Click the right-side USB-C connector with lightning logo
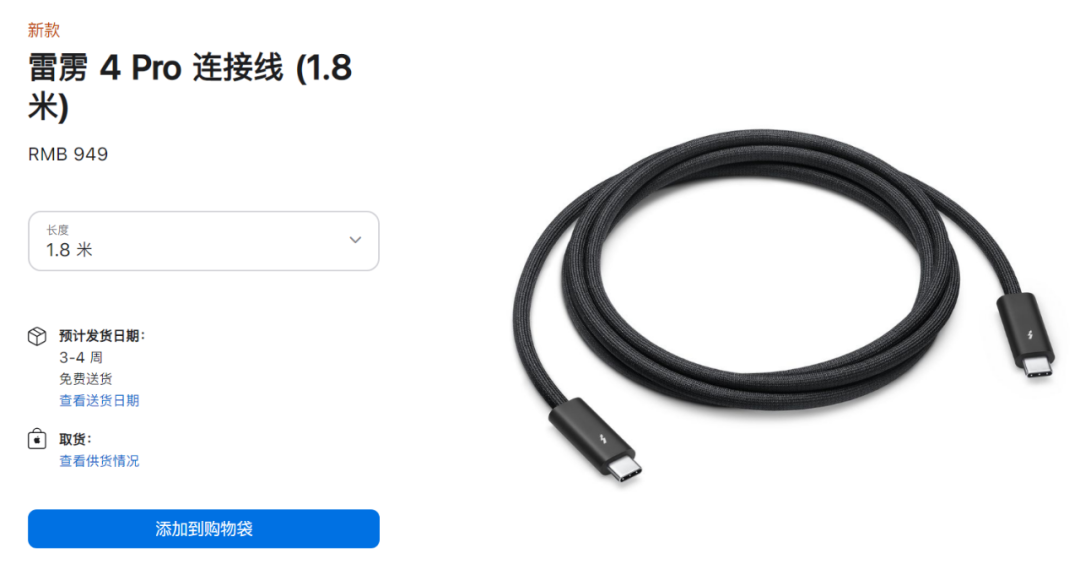 [x=1026, y=335]
